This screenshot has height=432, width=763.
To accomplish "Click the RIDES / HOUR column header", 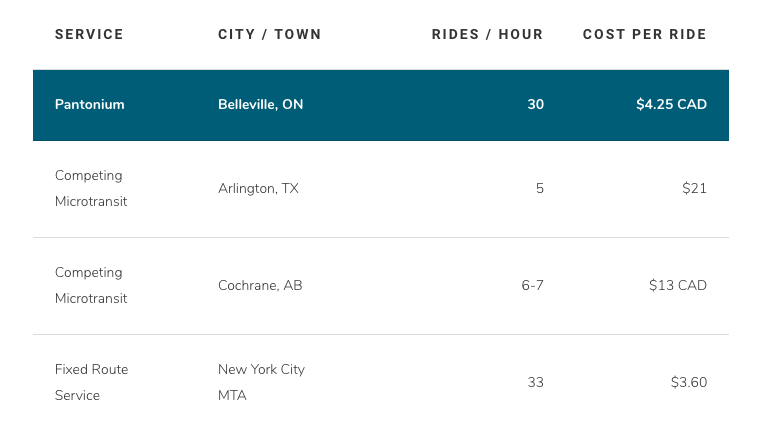I will point(487,35).
